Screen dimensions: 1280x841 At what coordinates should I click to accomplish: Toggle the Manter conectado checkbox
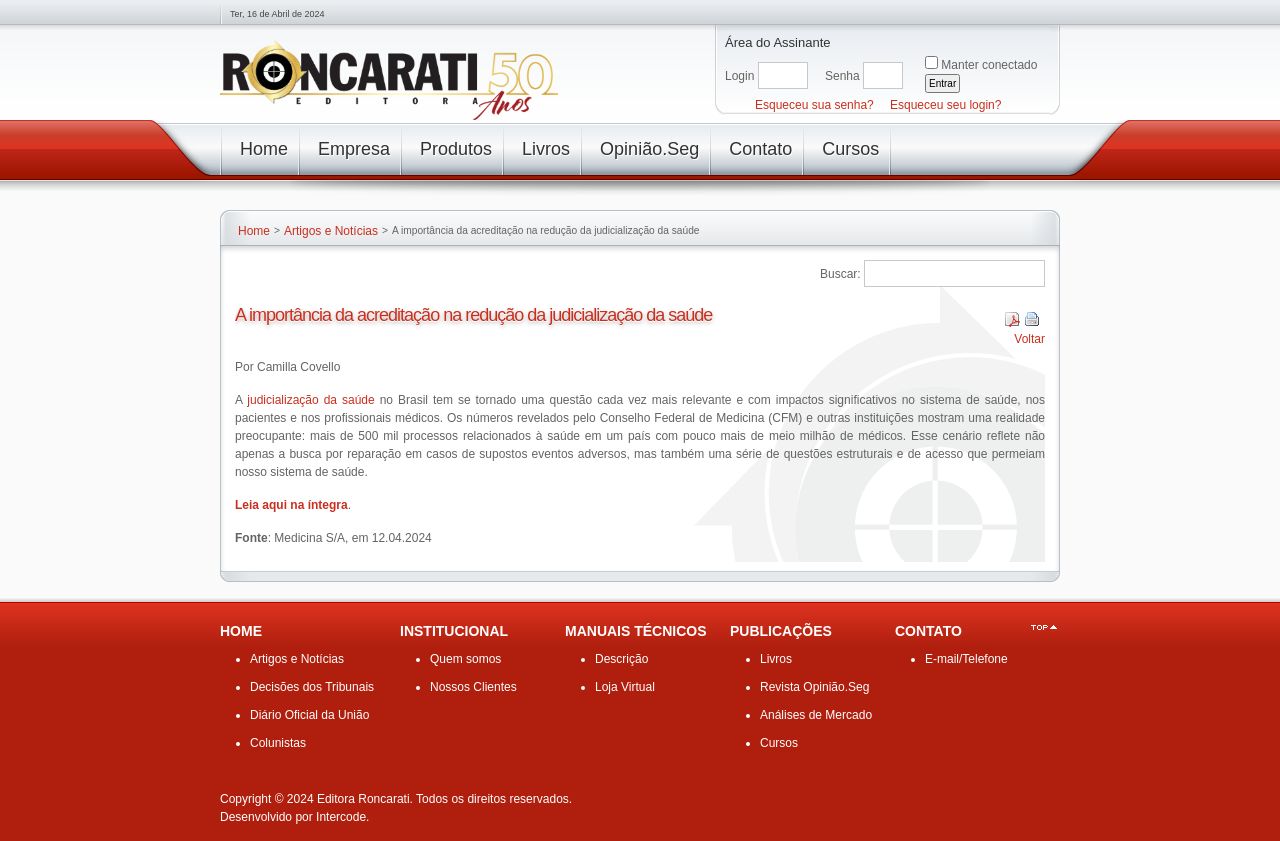[931, 63]
